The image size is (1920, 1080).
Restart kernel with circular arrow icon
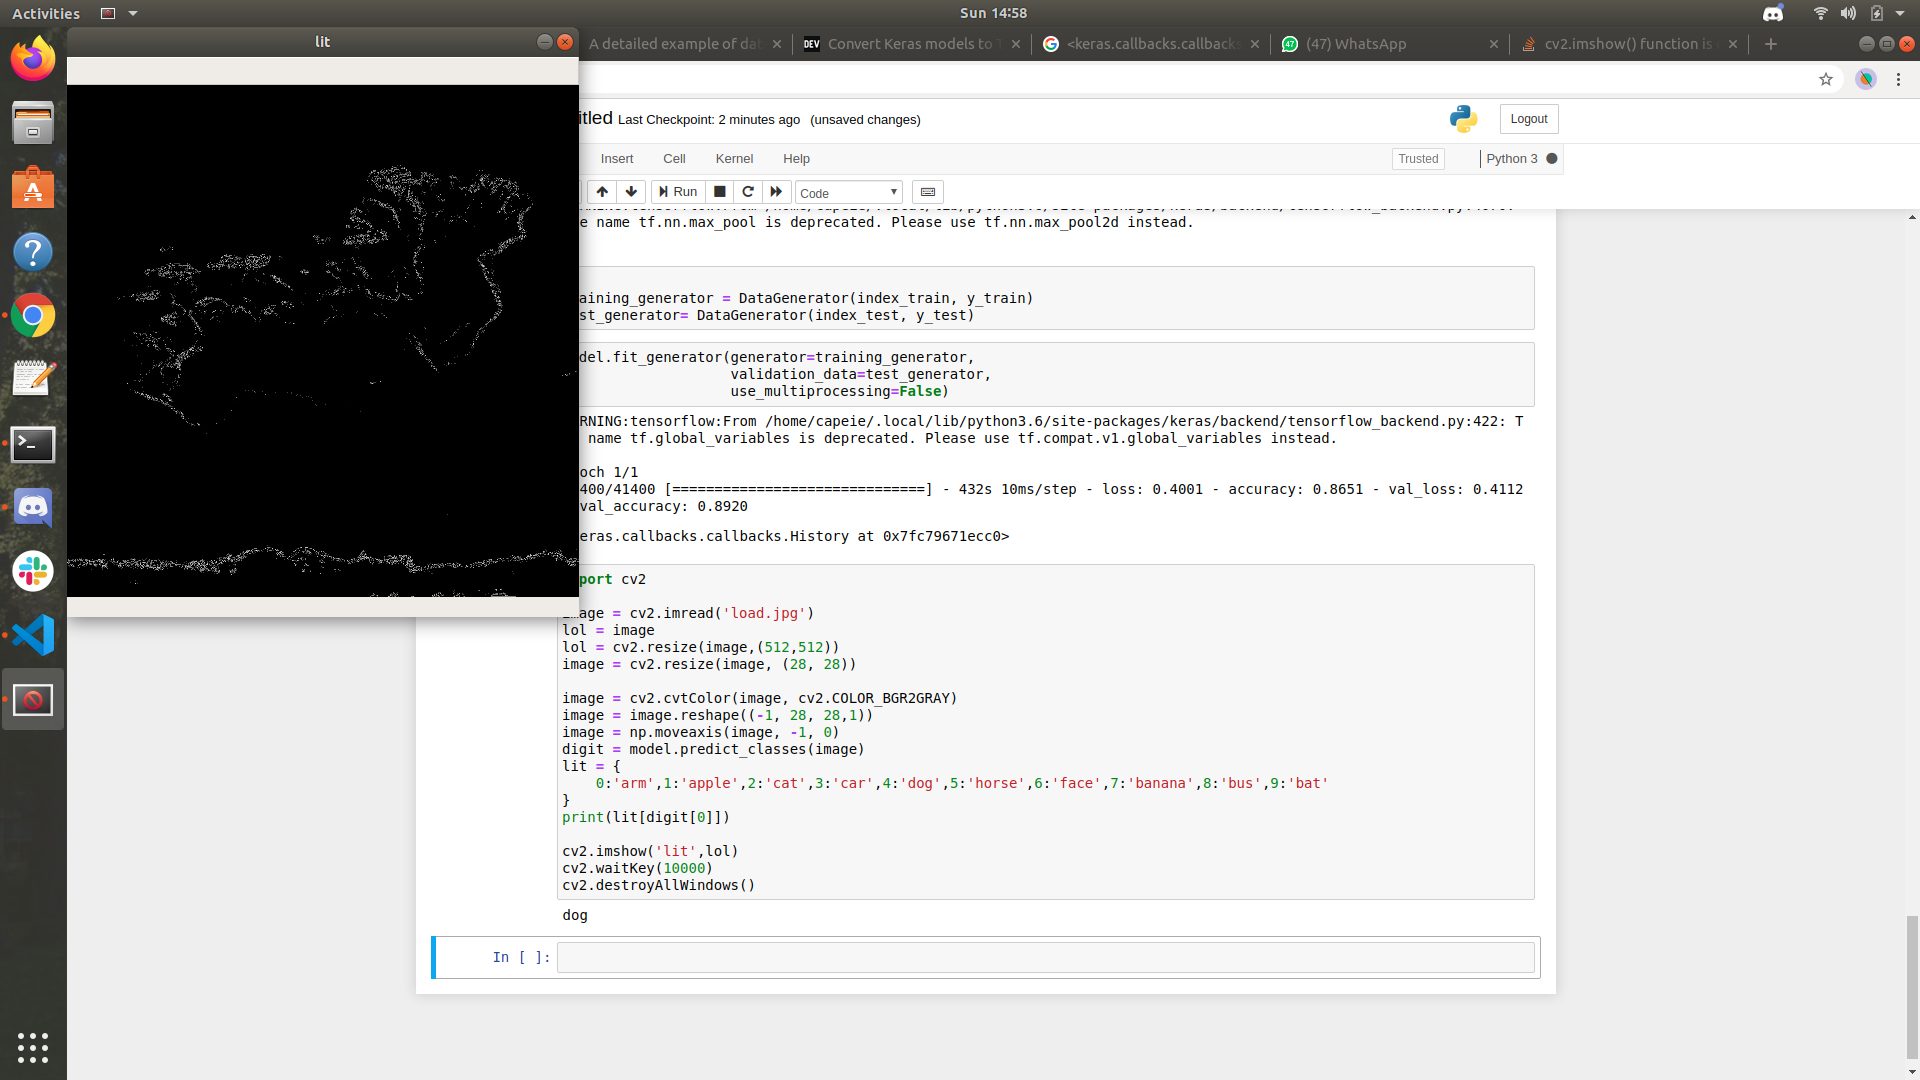[x=748, y=192]
